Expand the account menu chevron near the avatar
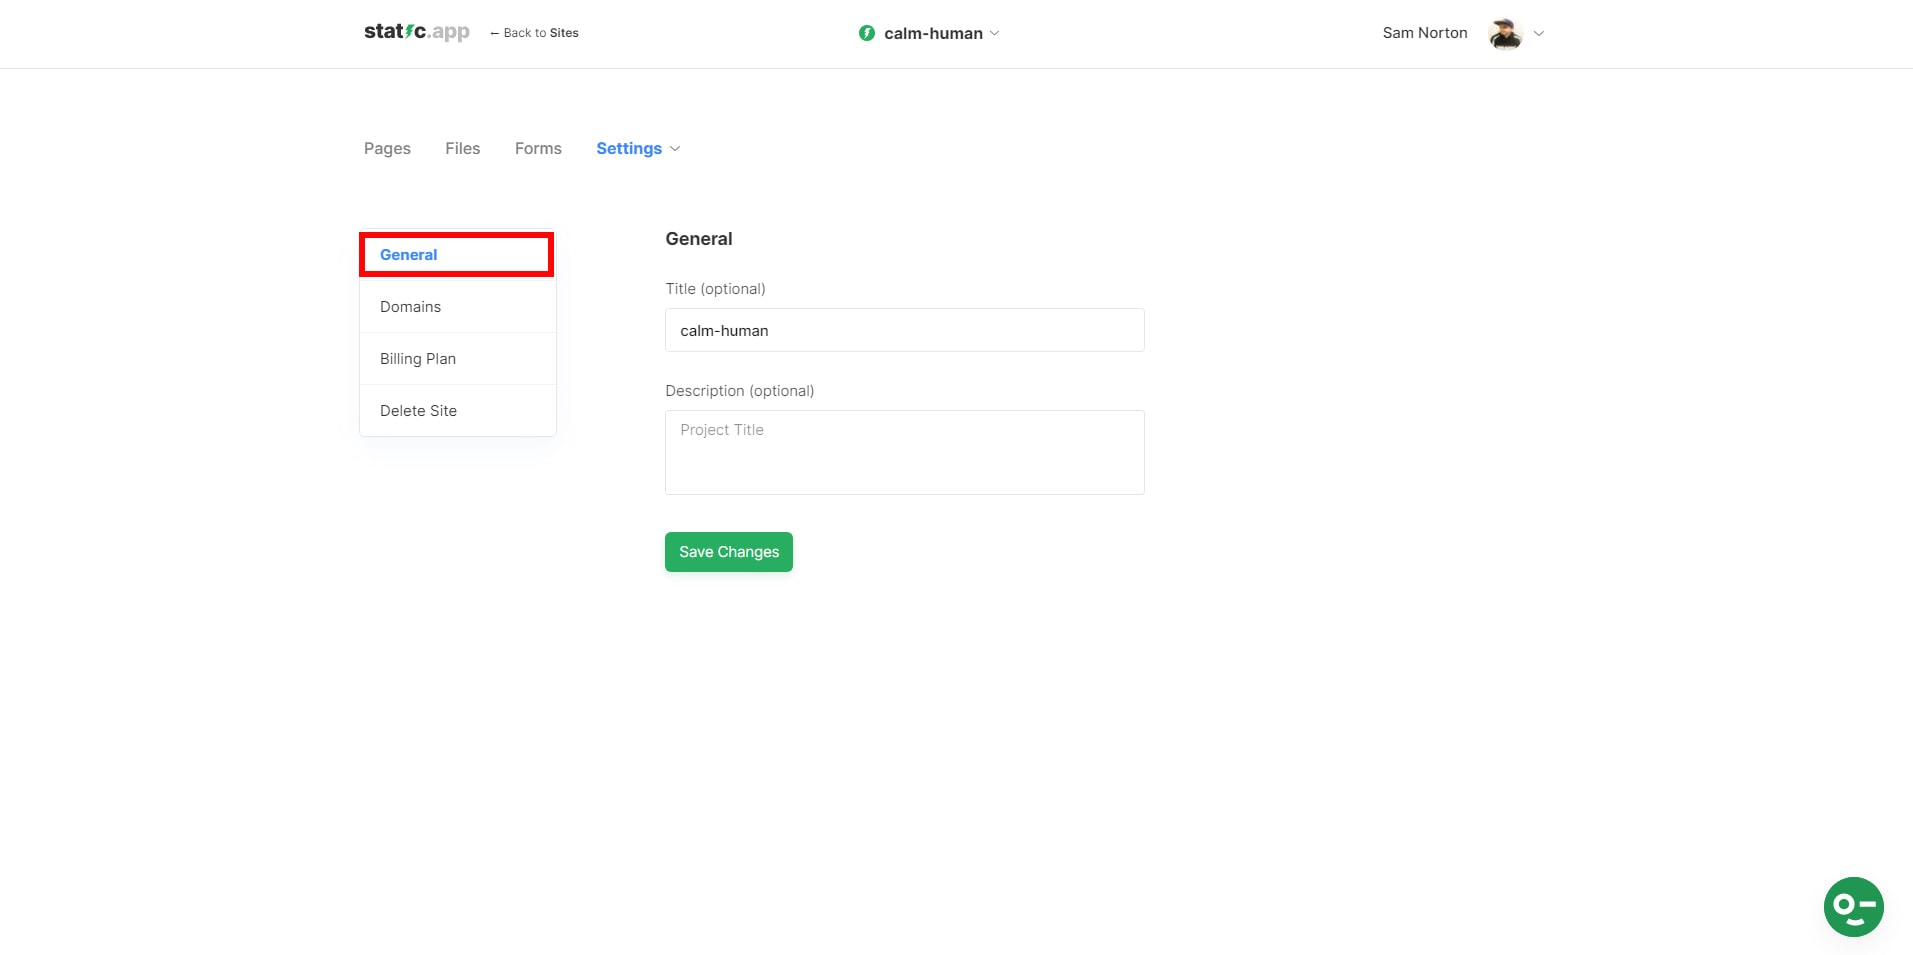 (x=1539, y=33)
